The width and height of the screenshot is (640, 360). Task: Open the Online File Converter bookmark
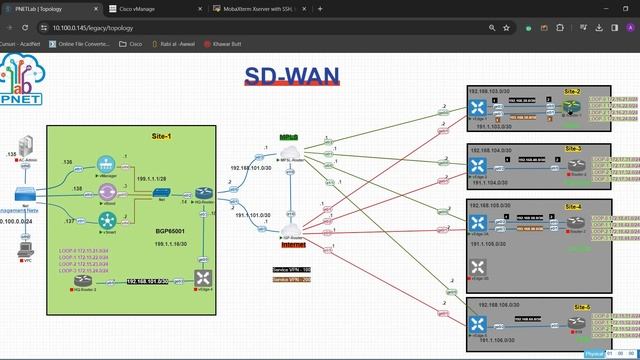click(x=79, y=44)
